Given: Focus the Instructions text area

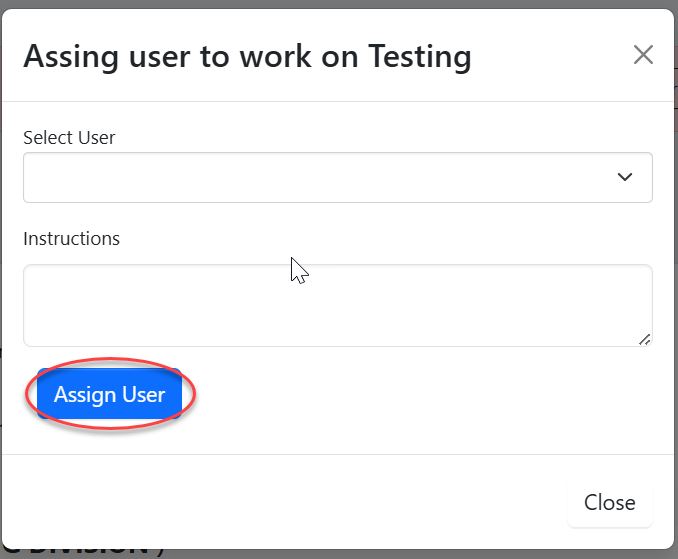Looking at the screenshot, I should (x=337, y=305).
